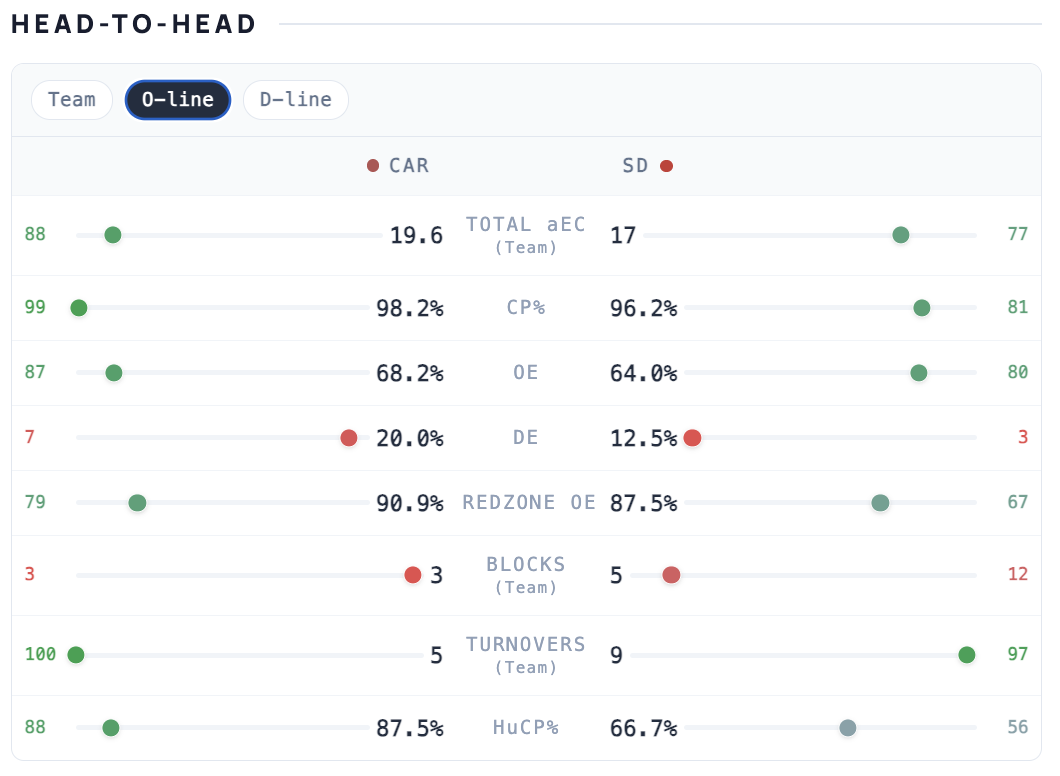Click SD's gray HuCP% percentile dot
Viewport: 1060px width, 776px height.
(848, 728)
